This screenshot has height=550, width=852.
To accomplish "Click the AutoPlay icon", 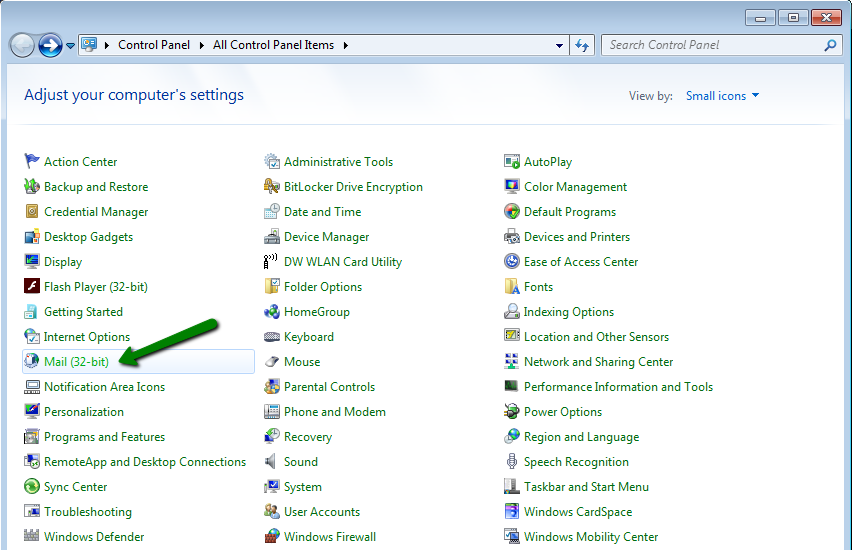I will [x=512, y=161].
